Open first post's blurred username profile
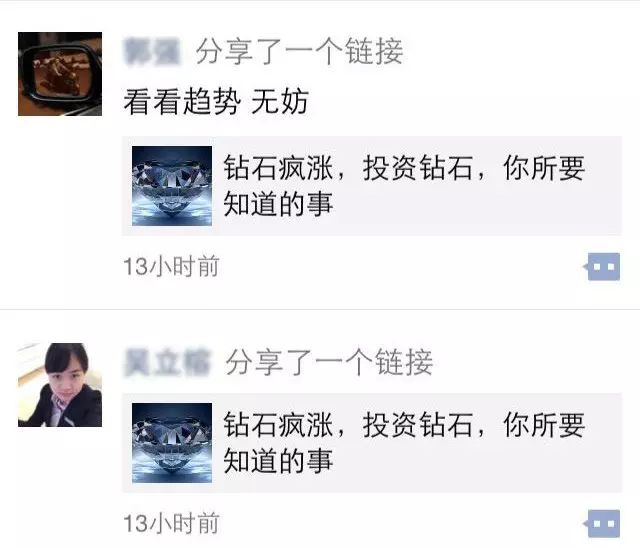Image resolution: width=640 pixels, height=548 pixels. [x=152, y=51]
